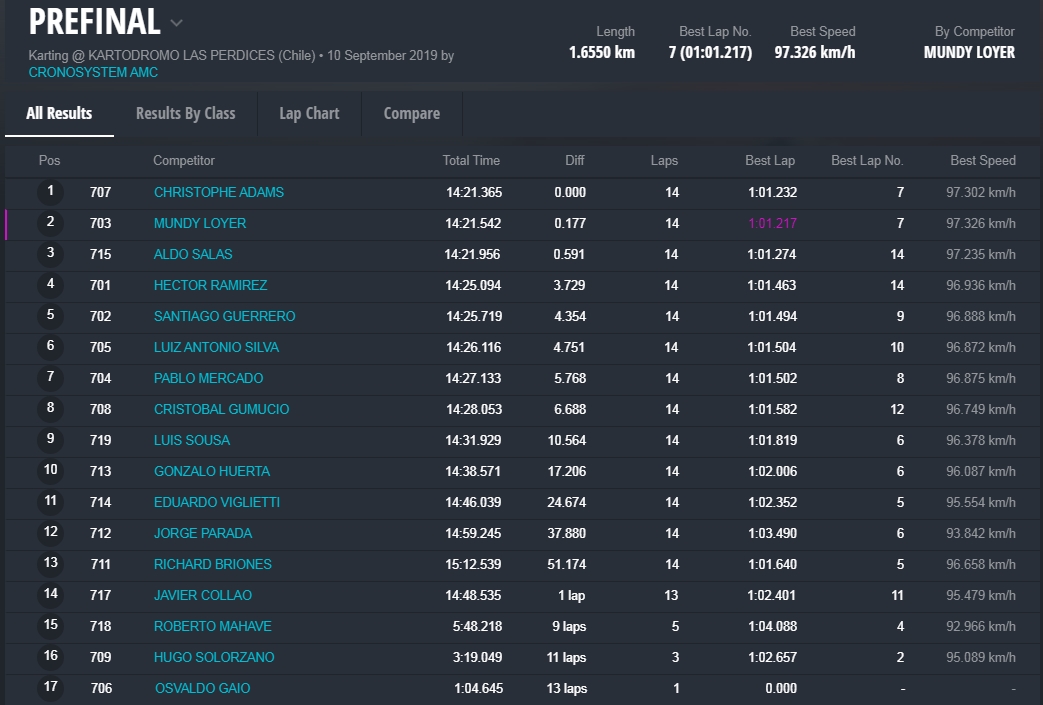Select the Compare tab
The image size is (1043, 705).
point(411,113)
